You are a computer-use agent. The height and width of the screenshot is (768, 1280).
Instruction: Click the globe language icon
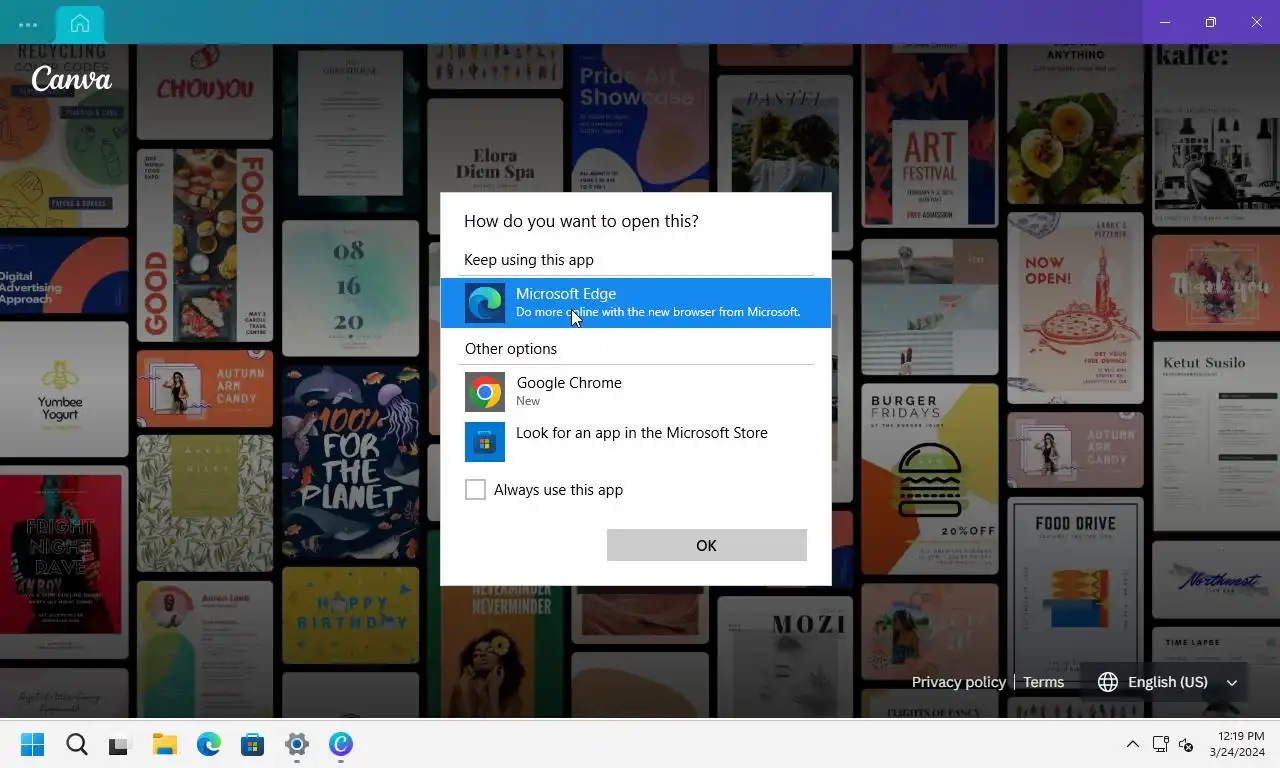point(1107,682)
